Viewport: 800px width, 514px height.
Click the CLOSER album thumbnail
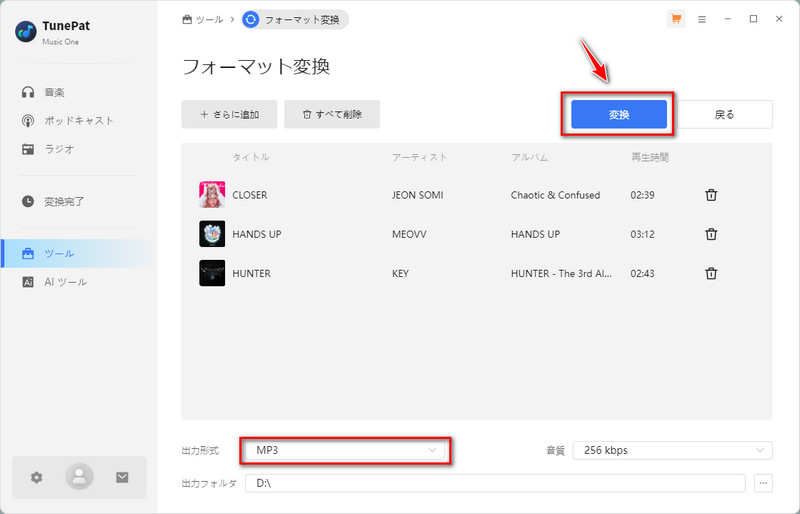click(212, 194)
